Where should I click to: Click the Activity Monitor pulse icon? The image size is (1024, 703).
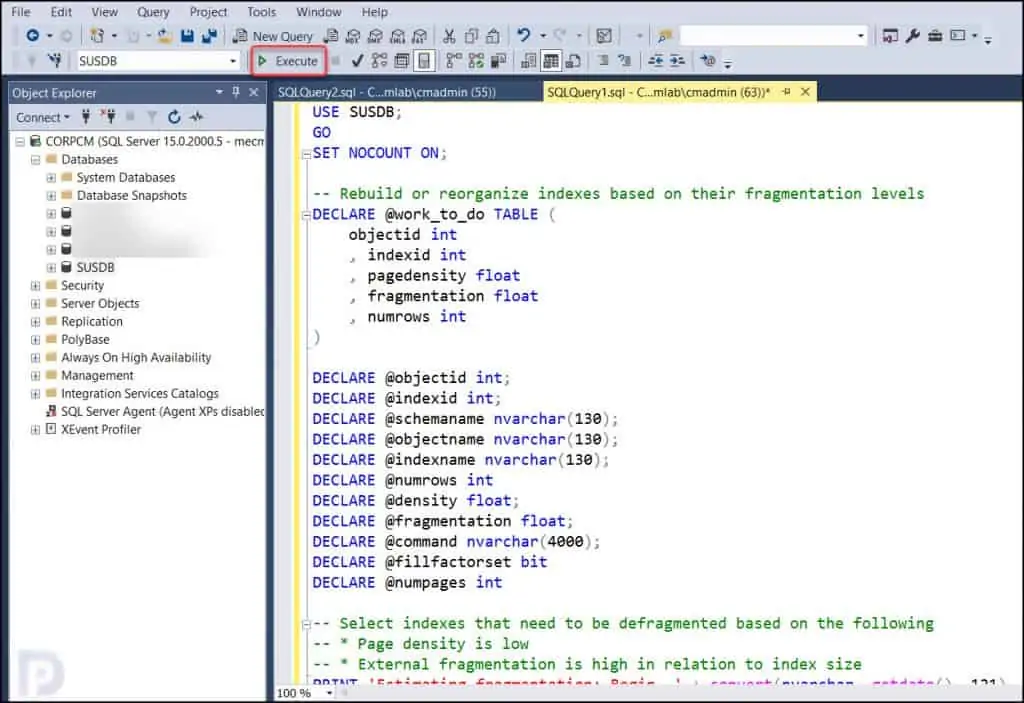point(196,117)
